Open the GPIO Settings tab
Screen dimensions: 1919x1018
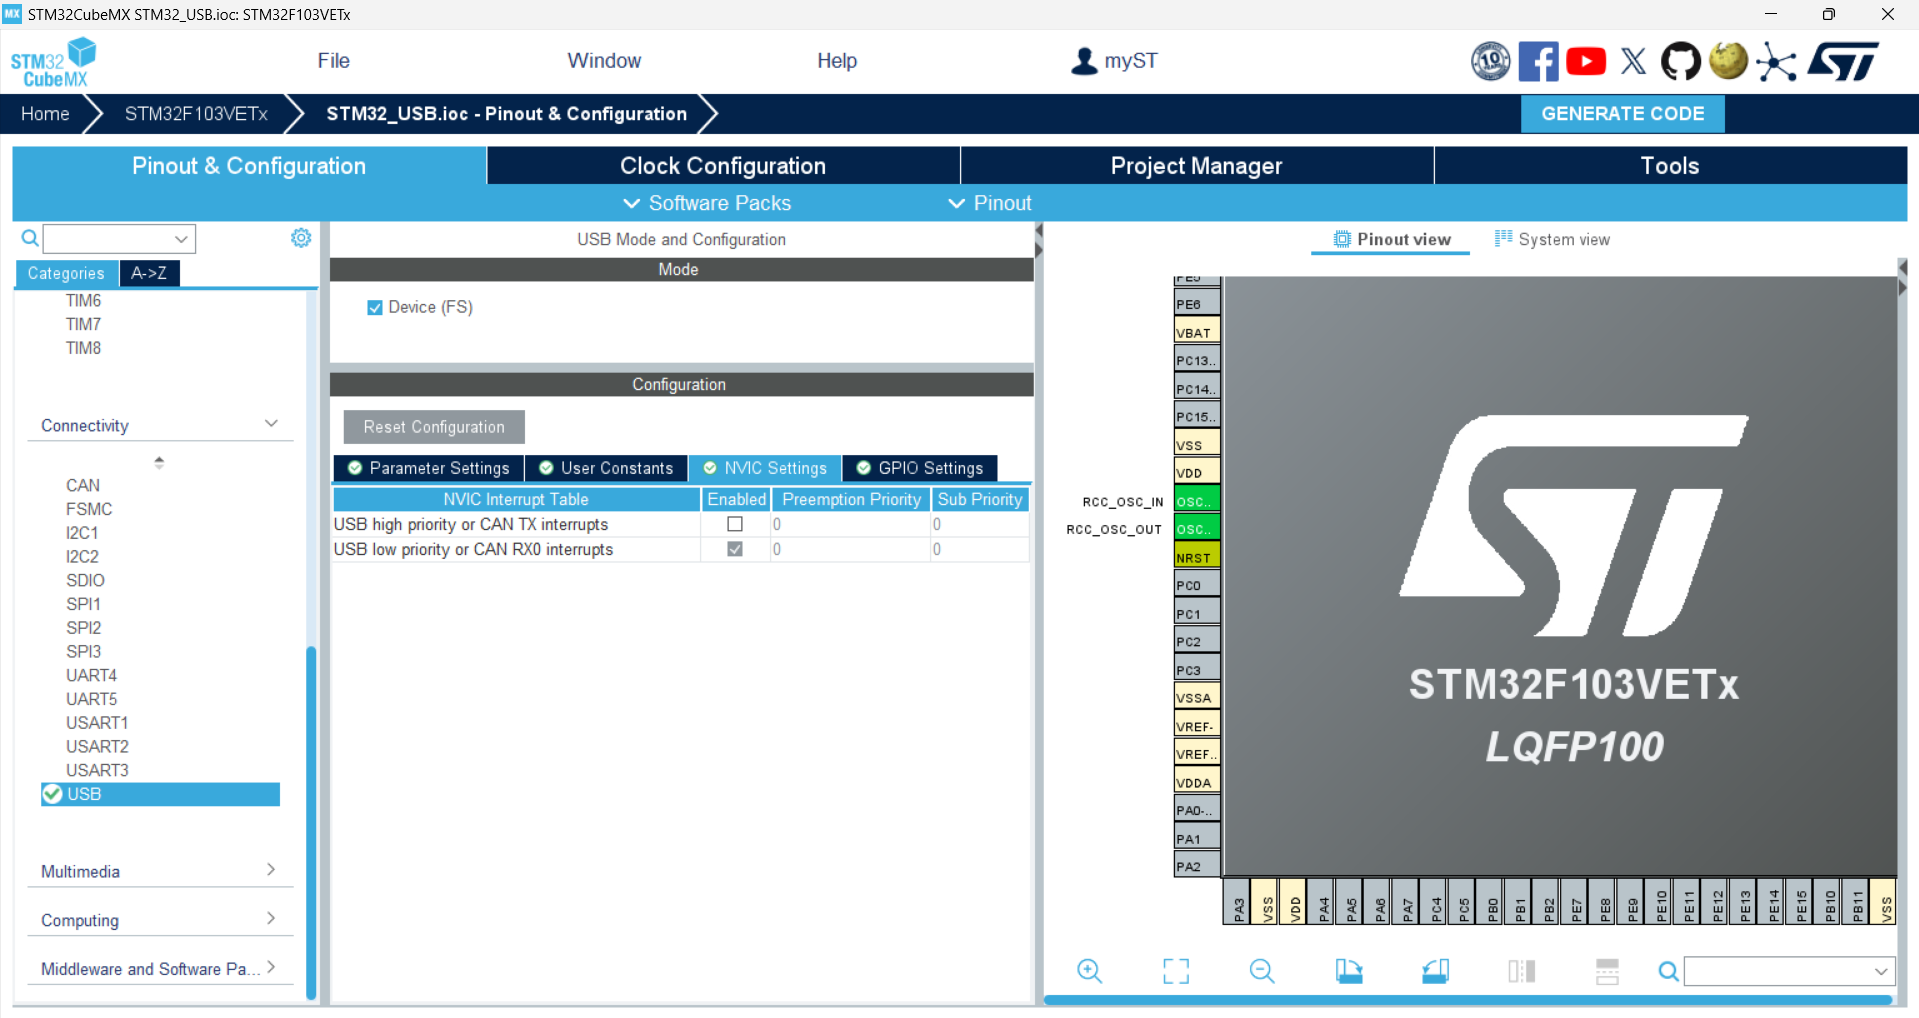[920, 468]
